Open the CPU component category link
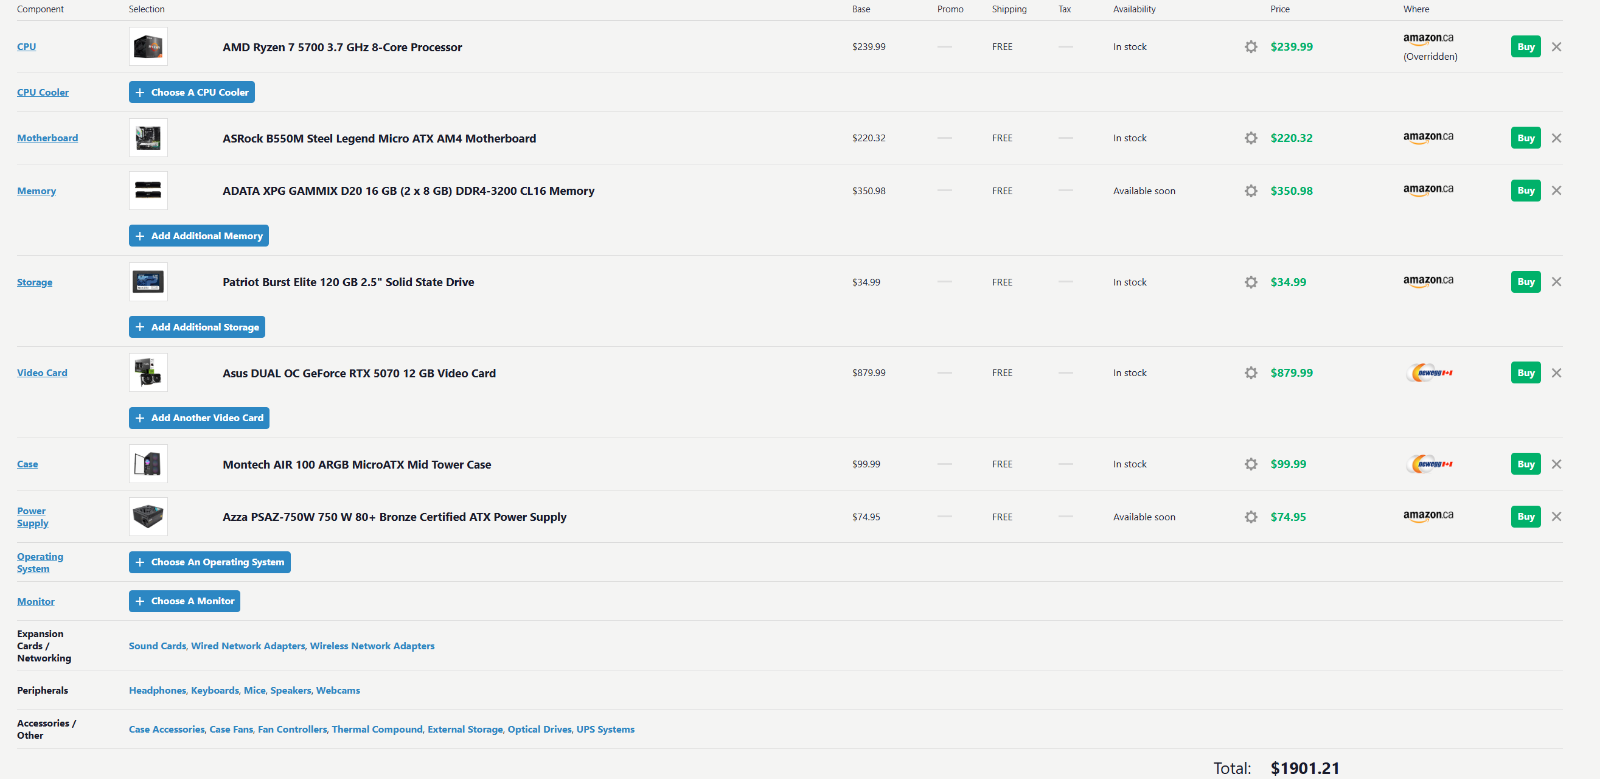Image resolution: width=1600 pixels, height=779 pixels. [x=27, y=47]
